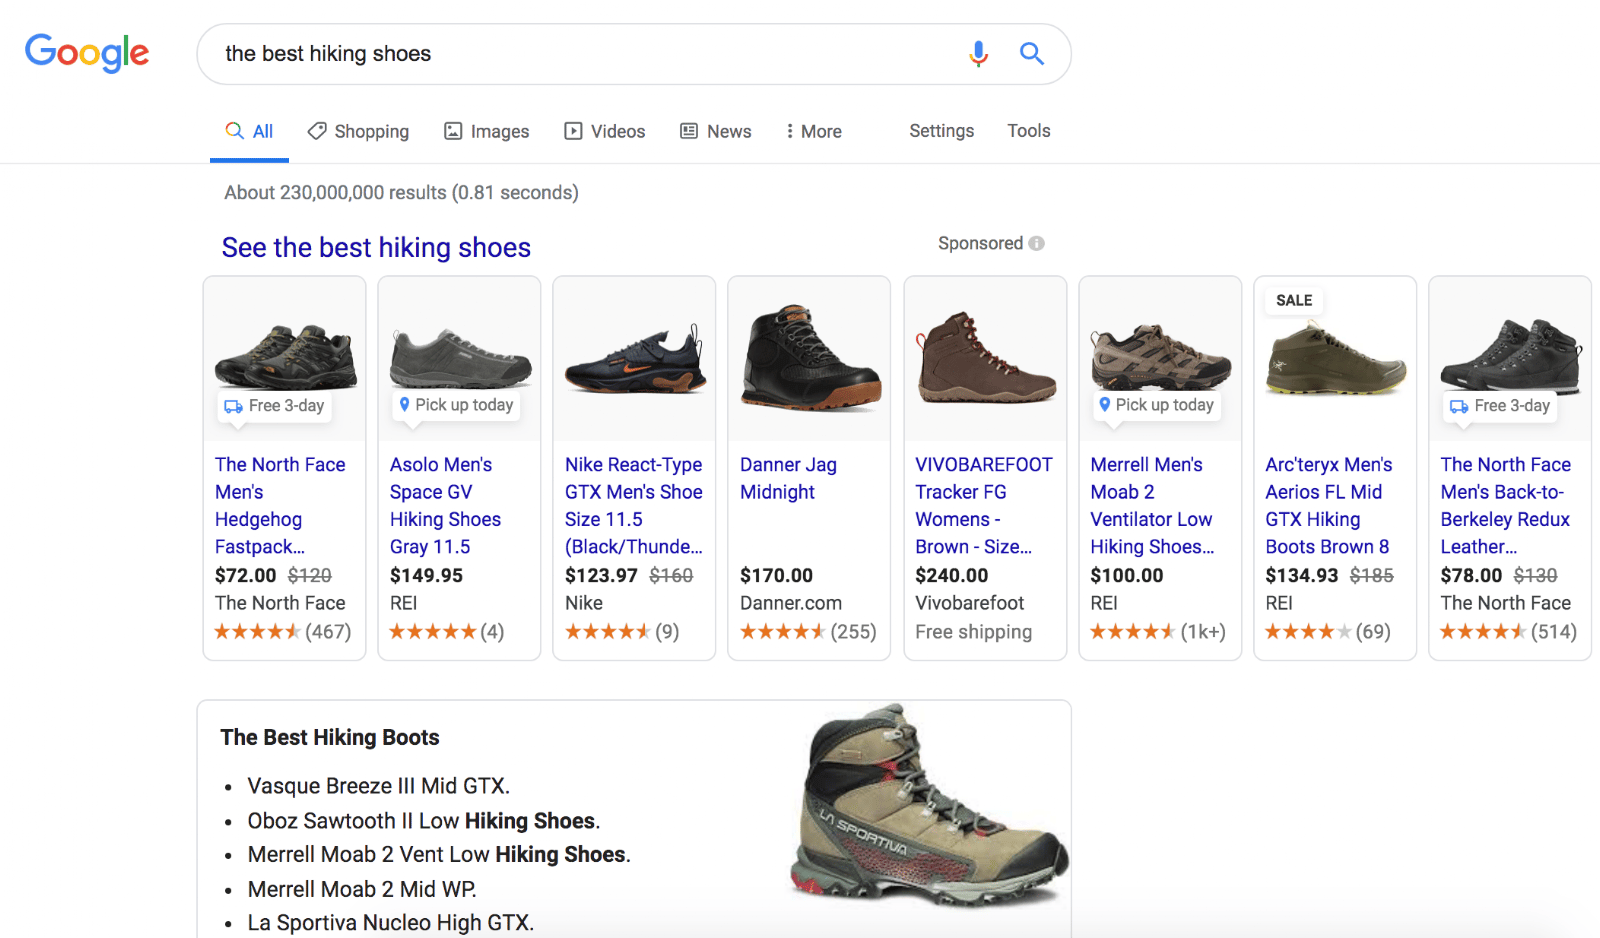The height and width of the screenshot is (938, 1600).
Task: Click 'Free shipping' on the Vivobarefoot card
Action: pyautogui.click(x=974, y=632)
